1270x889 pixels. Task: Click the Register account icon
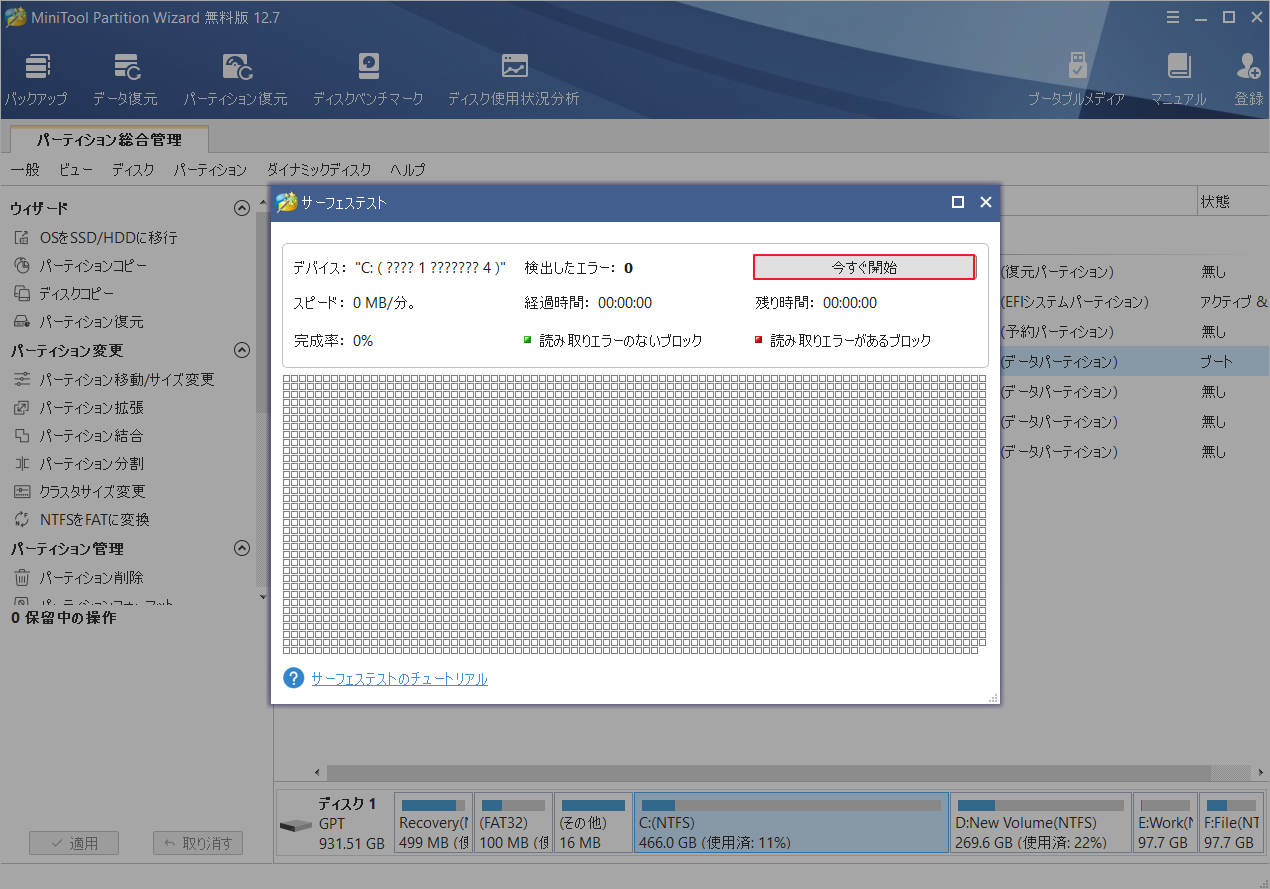point(1249,80)
